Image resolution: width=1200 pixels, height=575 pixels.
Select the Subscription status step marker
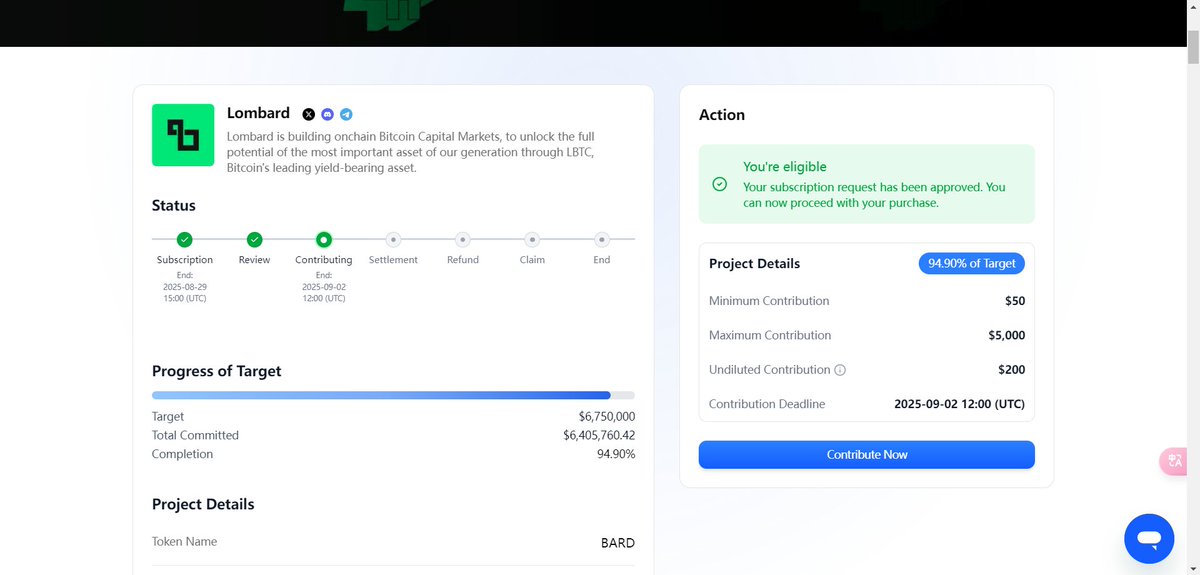pos(185,239)
